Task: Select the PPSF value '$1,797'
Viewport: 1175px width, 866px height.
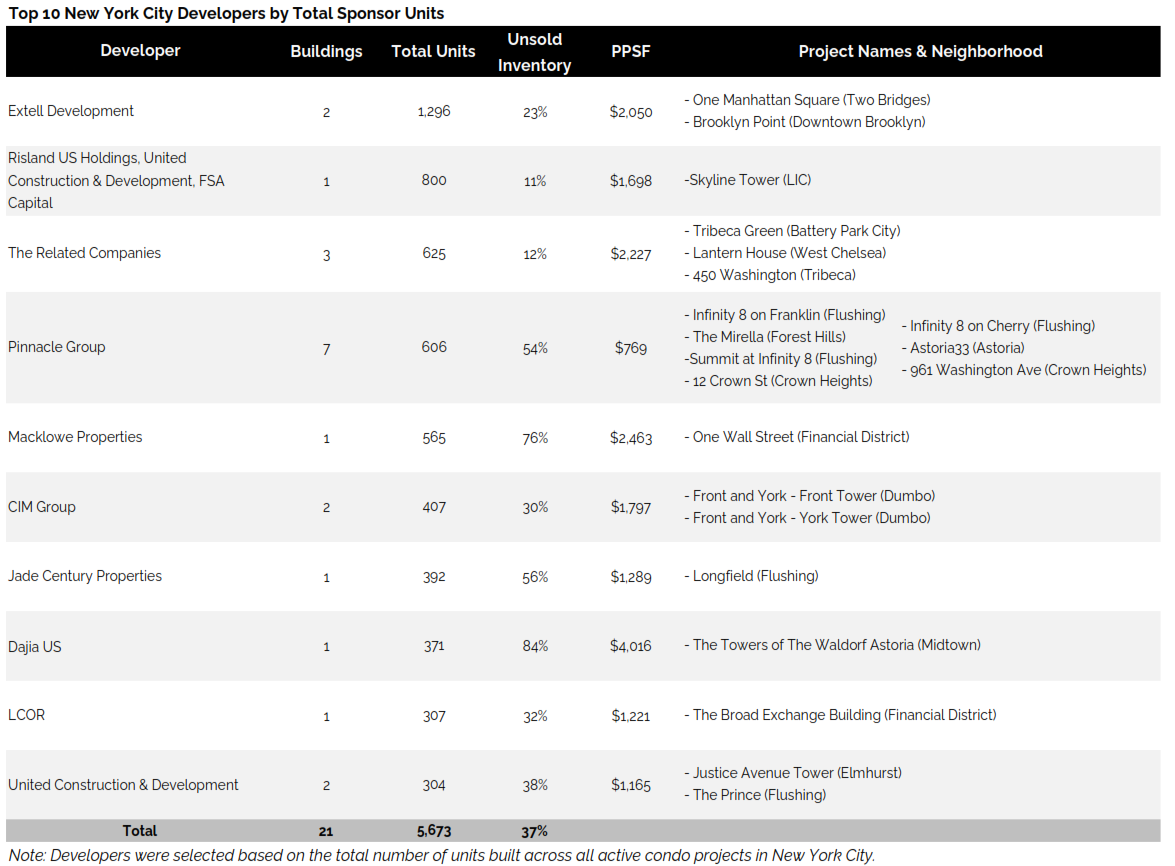Action: [x=631, y=507]
